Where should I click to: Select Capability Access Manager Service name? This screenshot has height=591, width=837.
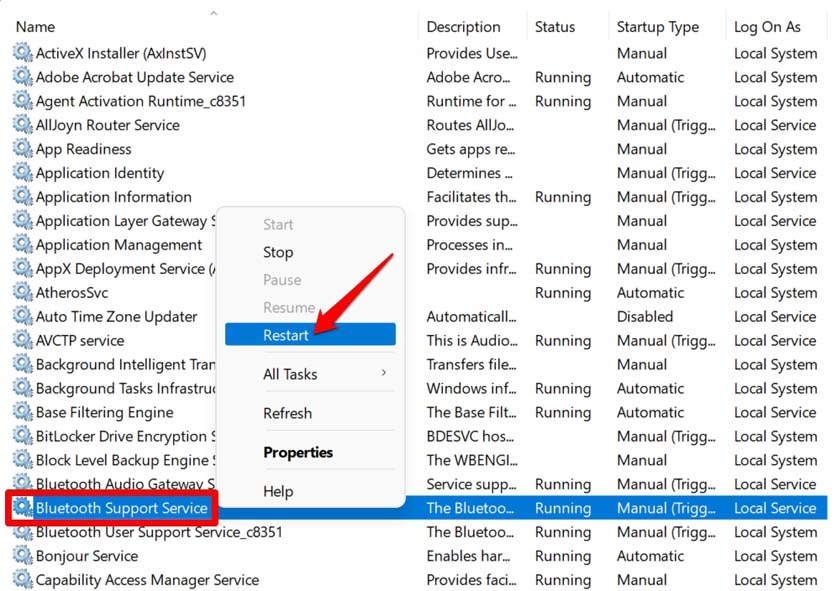point(147,580)
